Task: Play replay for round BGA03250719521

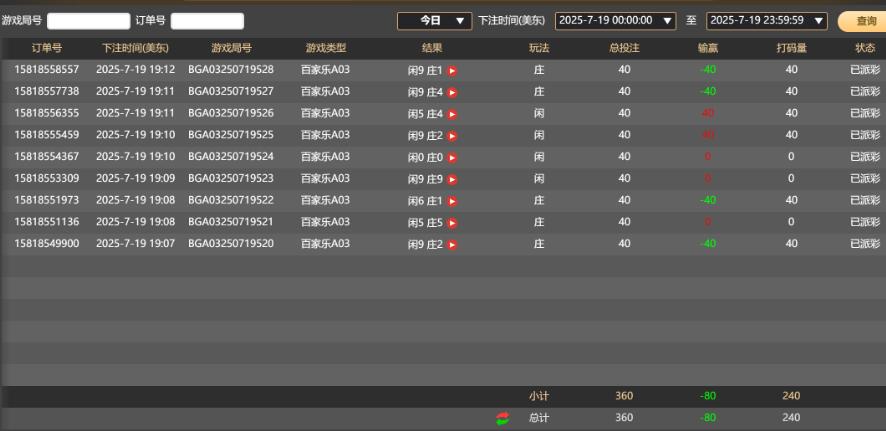Action: coord(452,223)
